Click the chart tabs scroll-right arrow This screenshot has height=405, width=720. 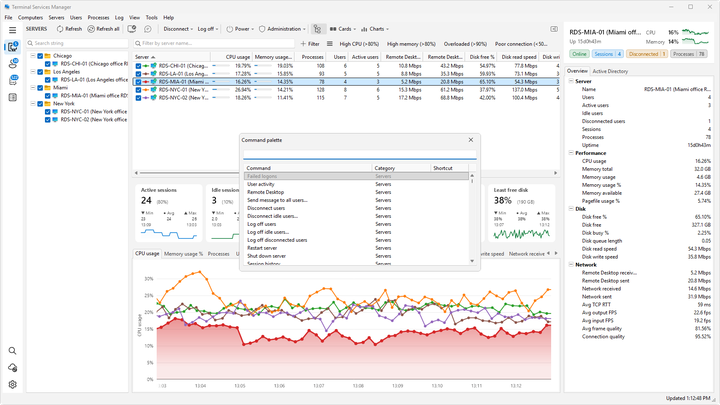556,253
